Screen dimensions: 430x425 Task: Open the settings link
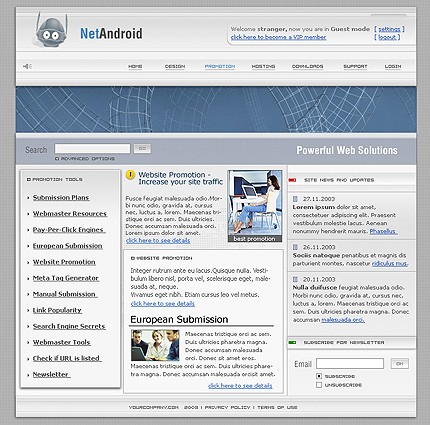point(389,29)
